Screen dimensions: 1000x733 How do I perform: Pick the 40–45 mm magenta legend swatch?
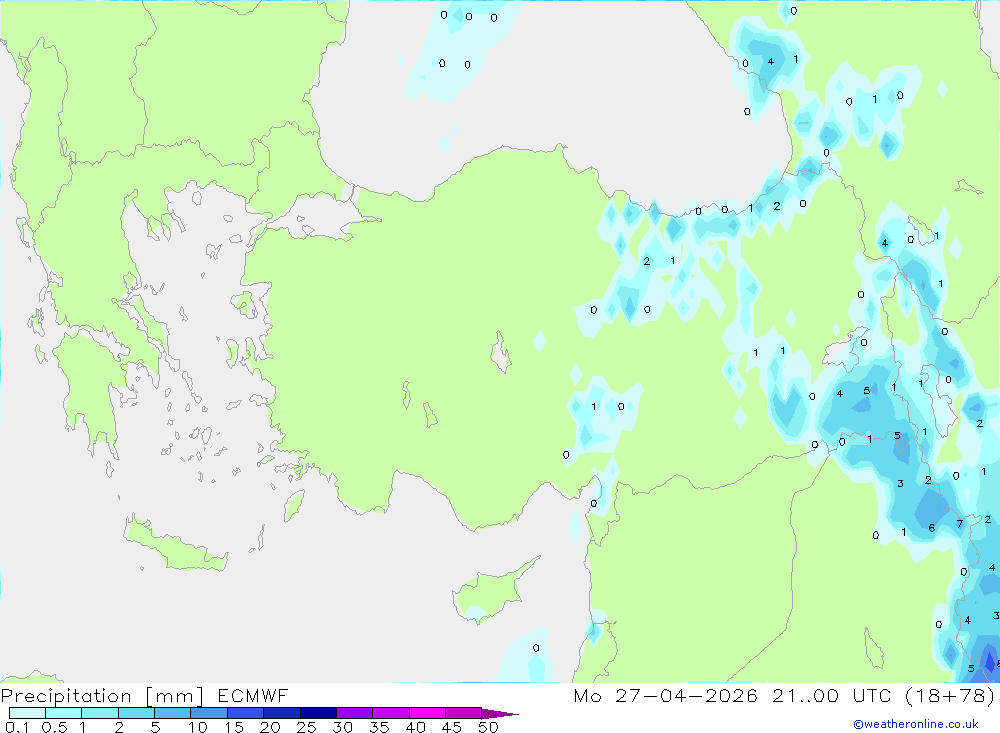click(x=427, y=713)
